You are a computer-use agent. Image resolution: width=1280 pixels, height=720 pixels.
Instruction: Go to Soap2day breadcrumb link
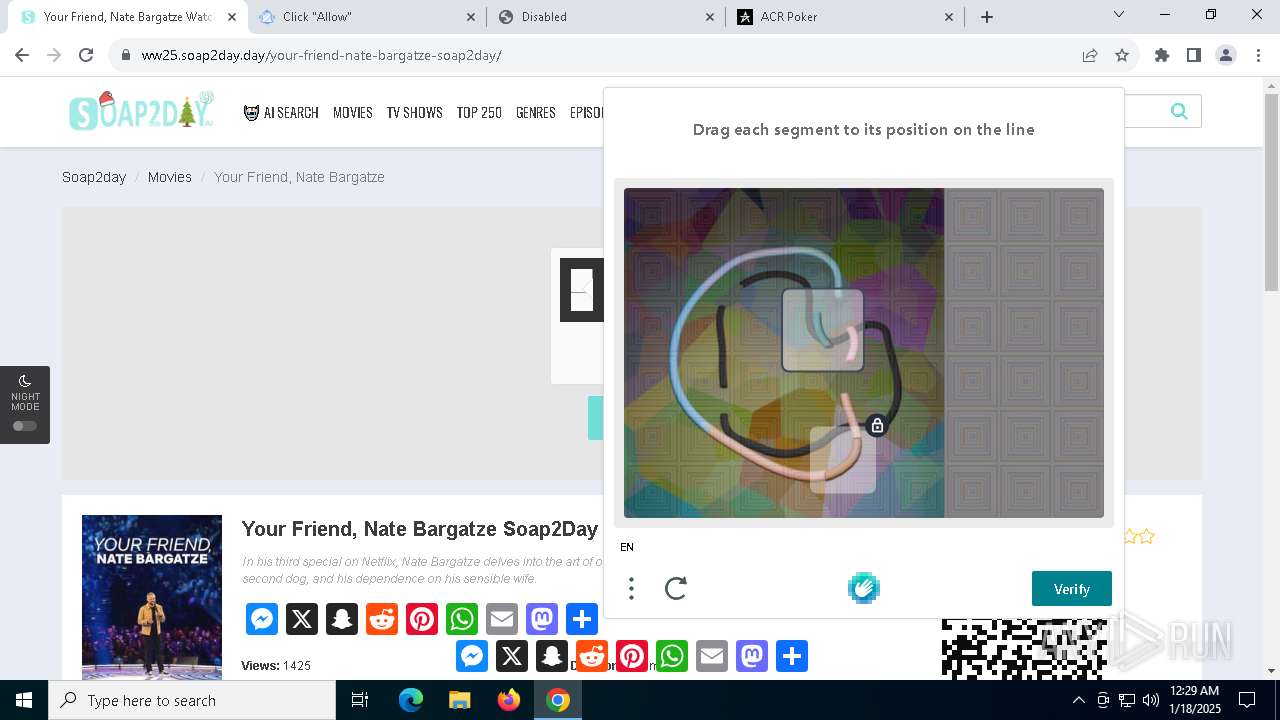(x=94, y=177)
